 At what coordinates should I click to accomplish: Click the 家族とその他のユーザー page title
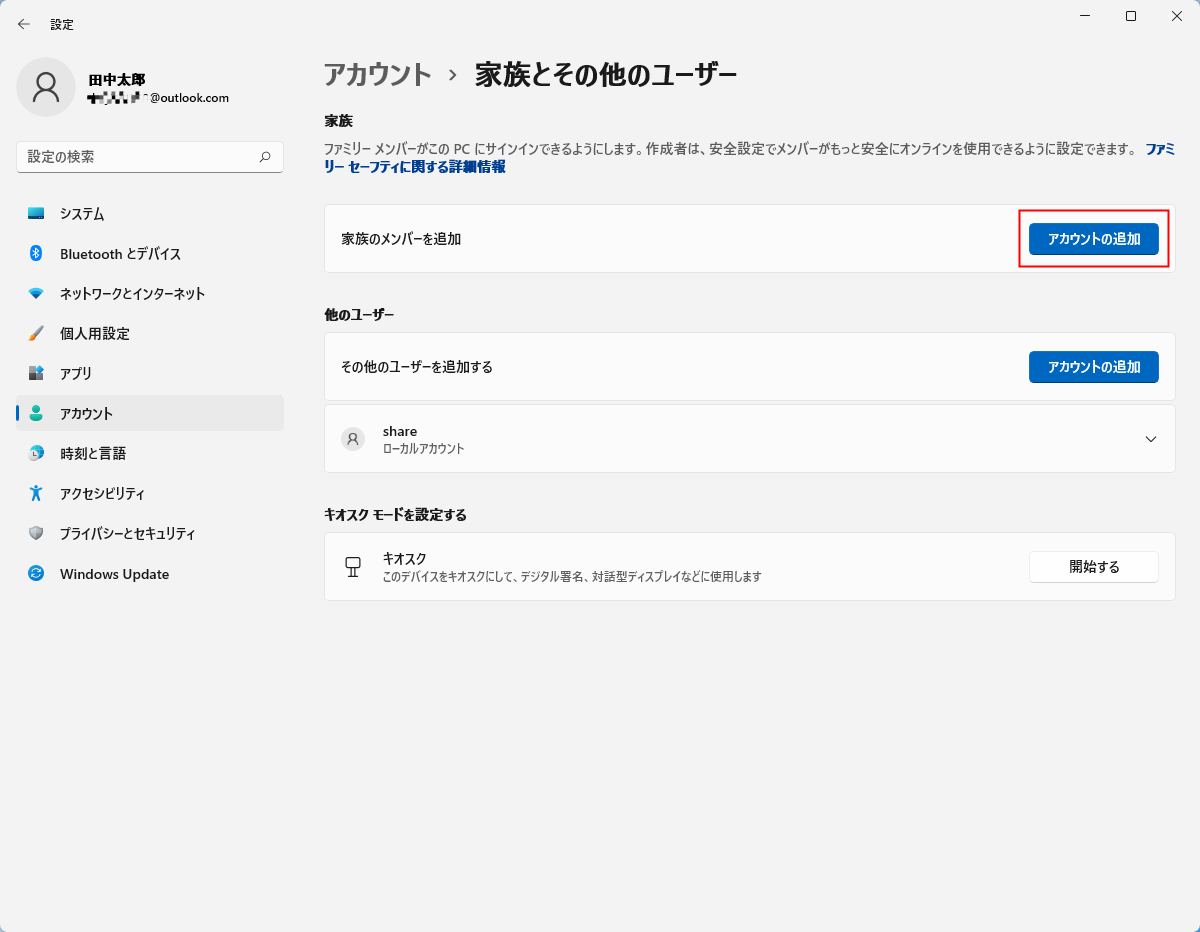pyautogui.click(x=606, y=74)
